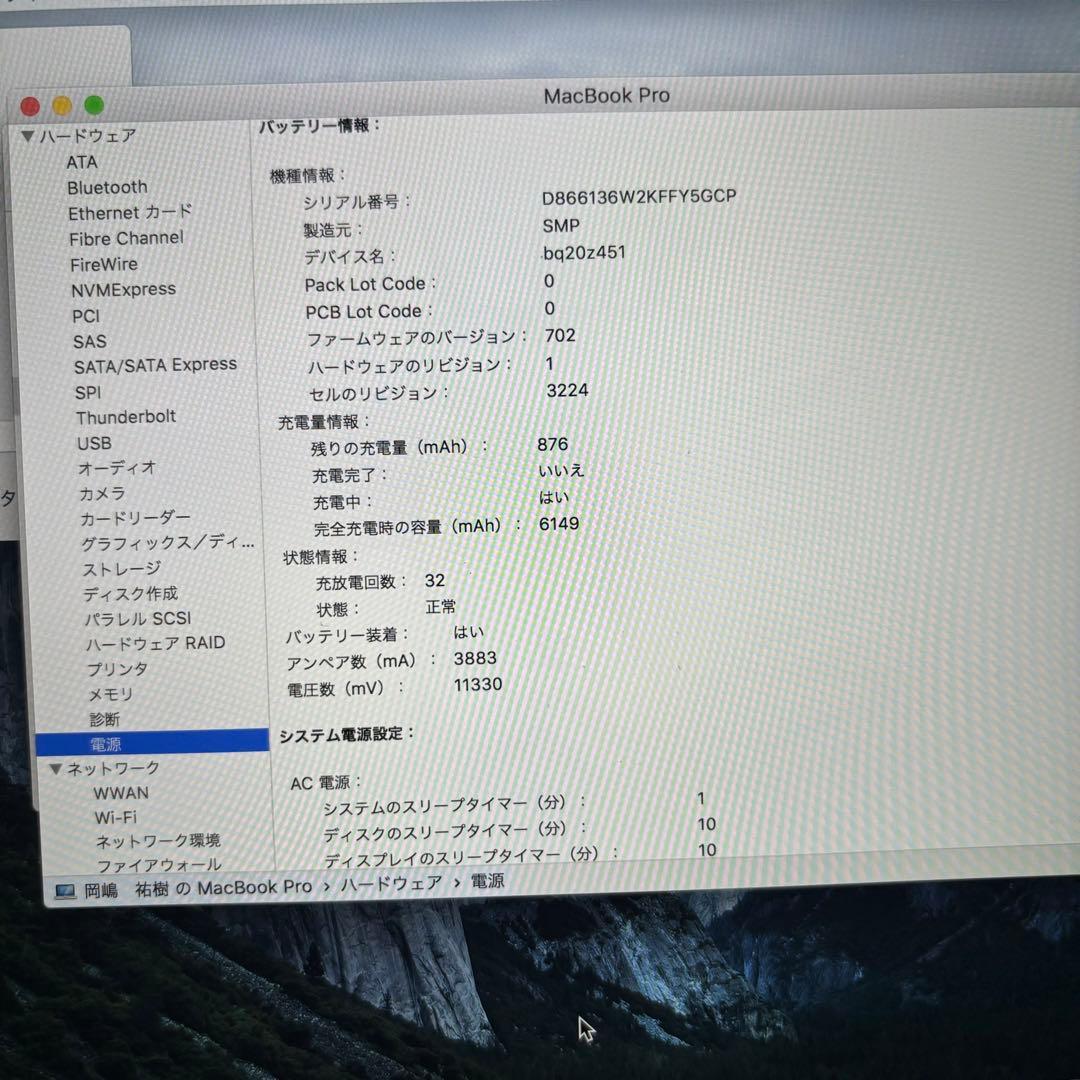Open the カメラ (Camera) section
The width and height of the screenshot is (1080, 1080).
click(x=105, y=494)
